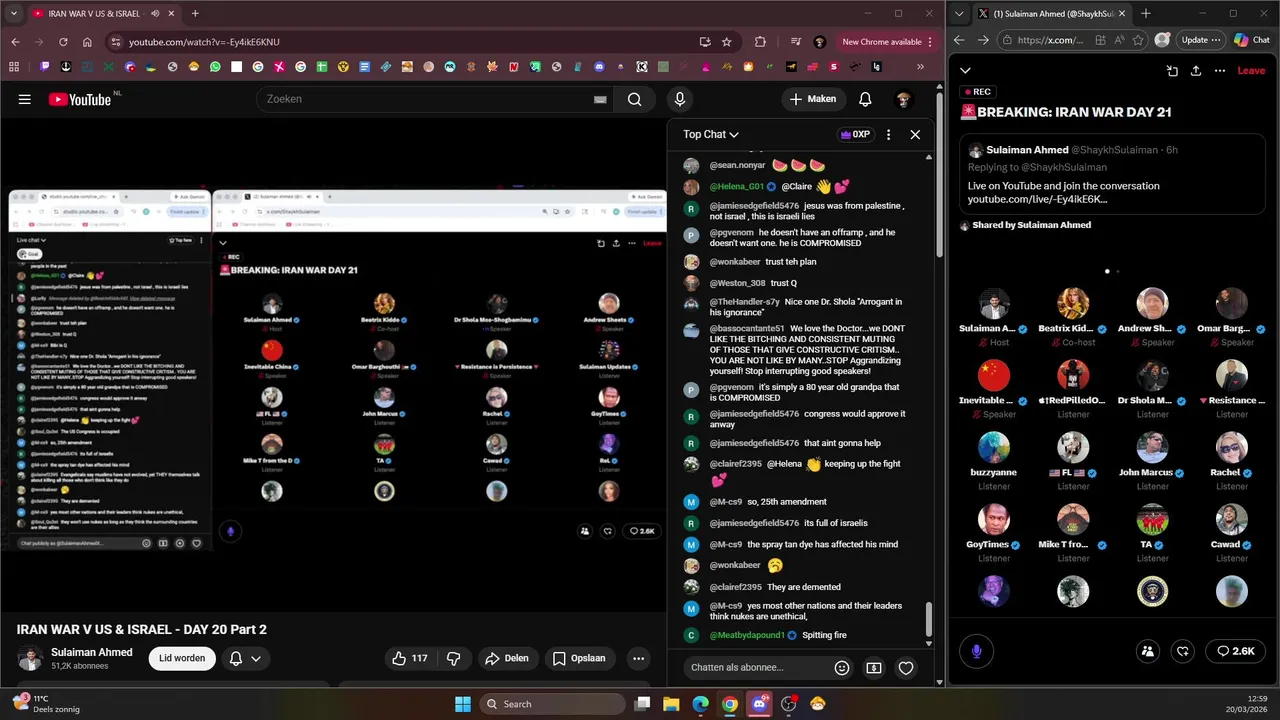Screen dimensions: 1280x720
Task: Open live chat more options menu
Action: (x=888, y=134)
